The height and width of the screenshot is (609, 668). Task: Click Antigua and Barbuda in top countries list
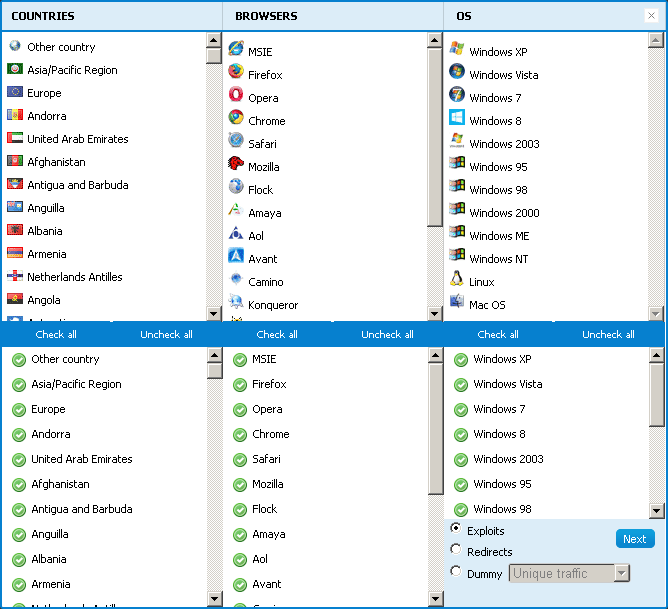point(78,185)
